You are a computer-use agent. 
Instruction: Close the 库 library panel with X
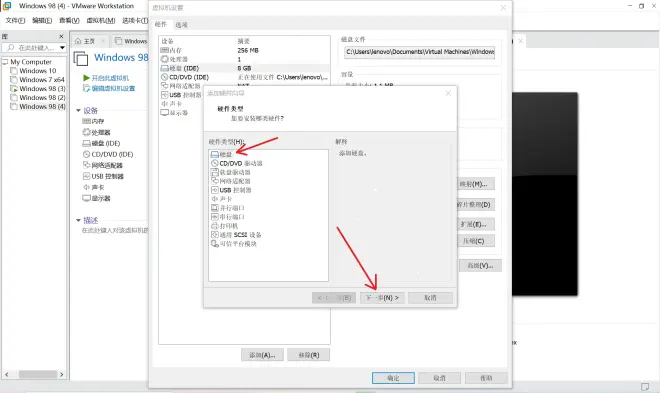(61, 37)
